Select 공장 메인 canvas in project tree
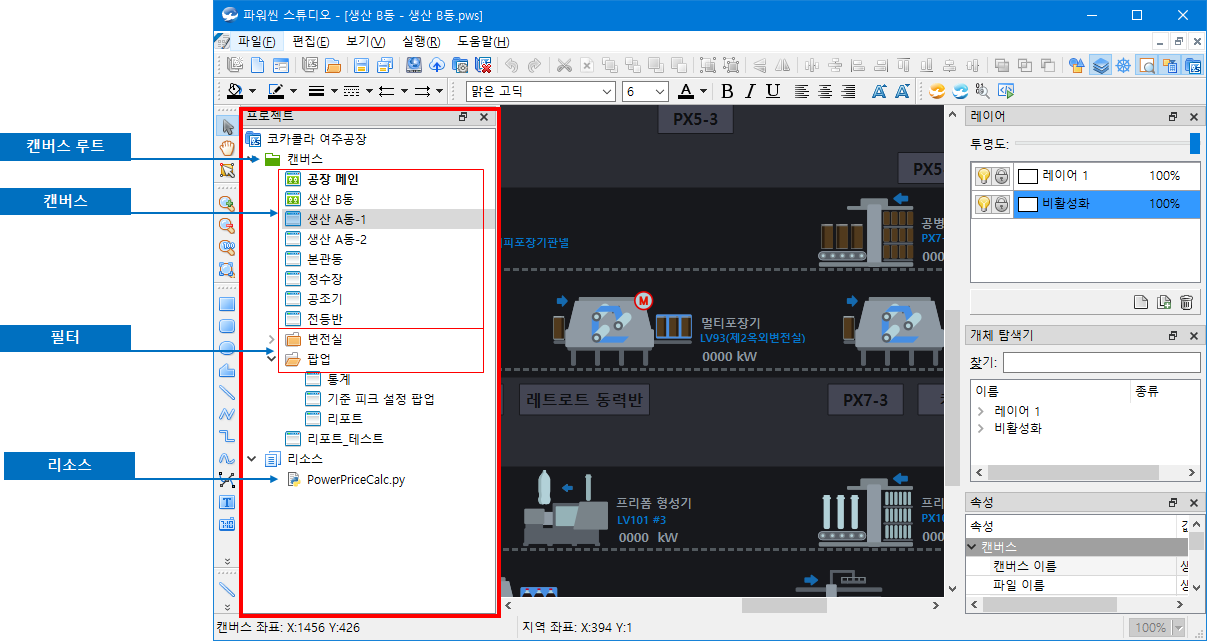Image resolution: width=1207 pixels, height=641 pixels. pos(333,179)
